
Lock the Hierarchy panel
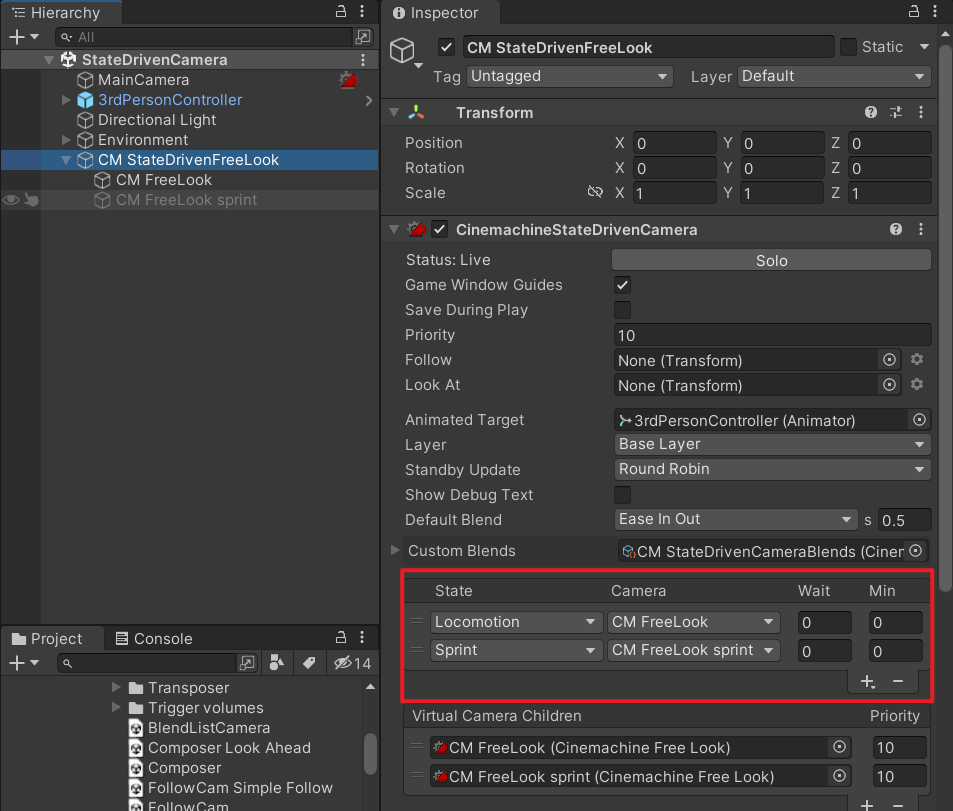[341, 12]
